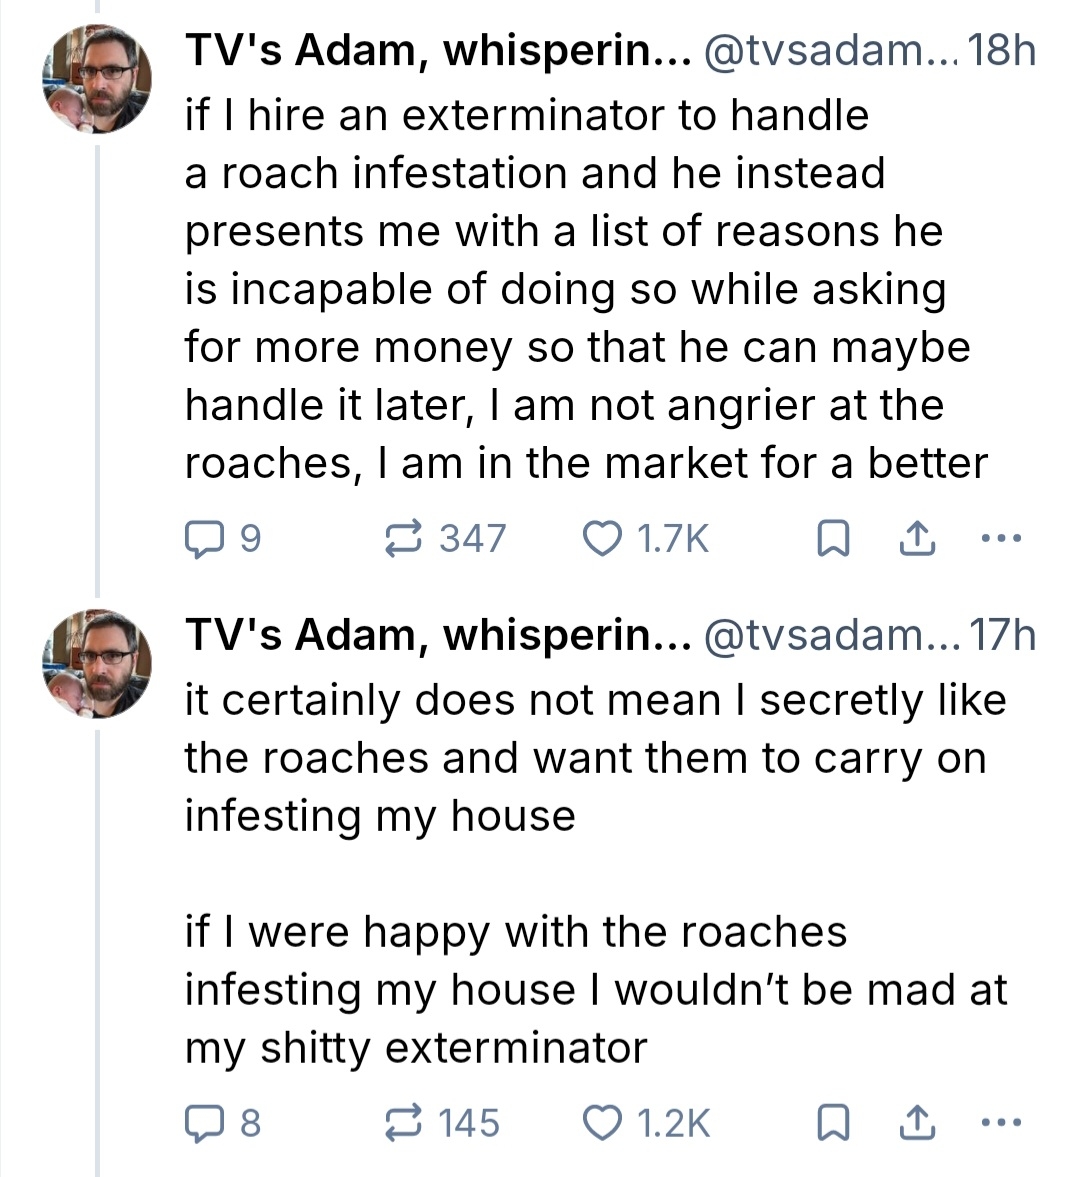Bookmark the first exterminator post
The width and height of the screenshot is (1080, 1177).
coord(834,540)
